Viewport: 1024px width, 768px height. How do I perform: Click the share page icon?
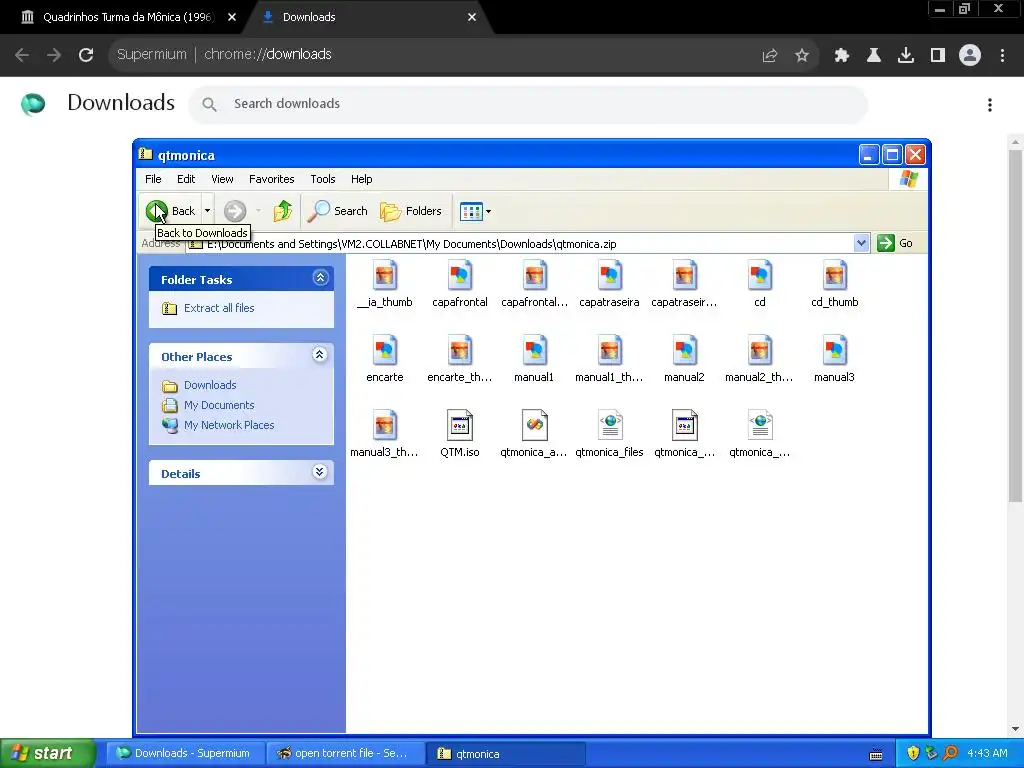coord(770,56)
